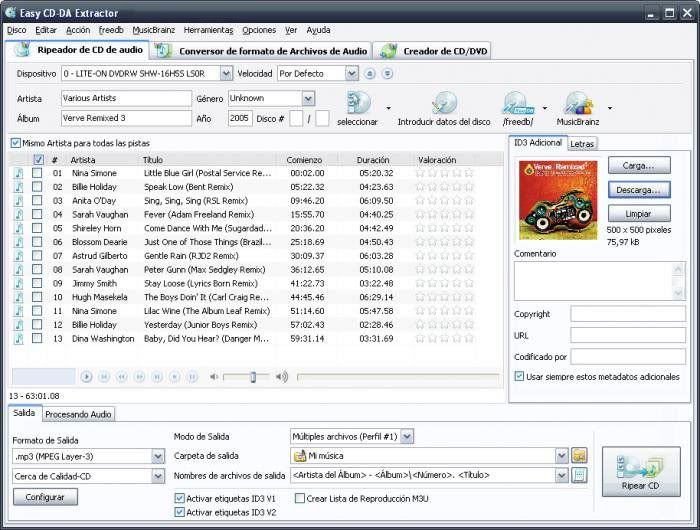This screenshot has height=530, width=700.
Task: Switch to Creador de CD/DVD tab
Action: 432,51
